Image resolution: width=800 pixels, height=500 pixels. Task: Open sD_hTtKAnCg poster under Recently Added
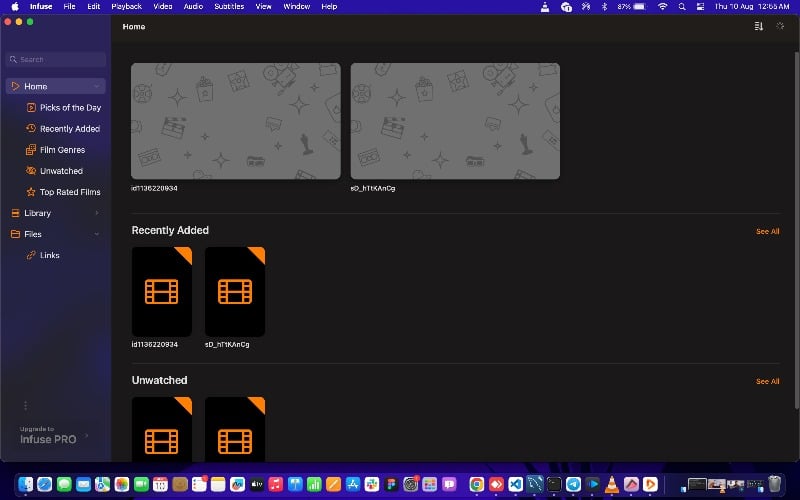click(x=235, y=291)
